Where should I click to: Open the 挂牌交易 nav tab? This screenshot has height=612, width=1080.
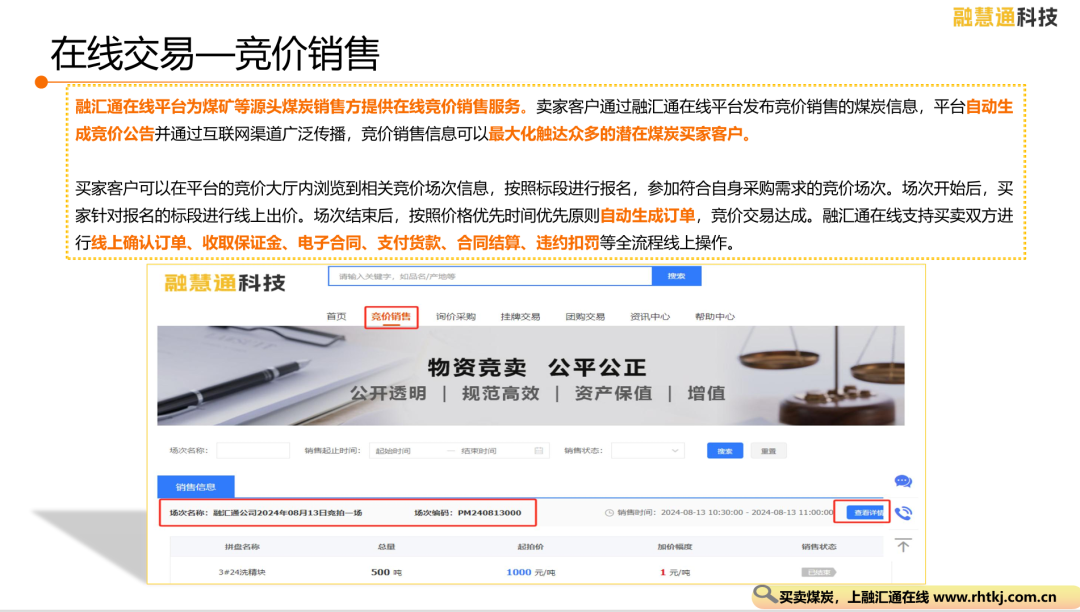point(520,317)
